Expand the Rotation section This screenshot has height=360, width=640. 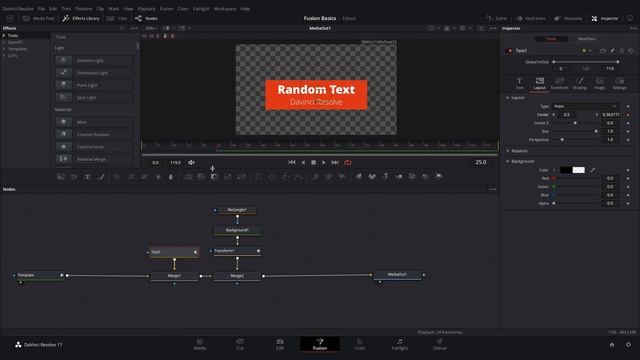[507, 151]
